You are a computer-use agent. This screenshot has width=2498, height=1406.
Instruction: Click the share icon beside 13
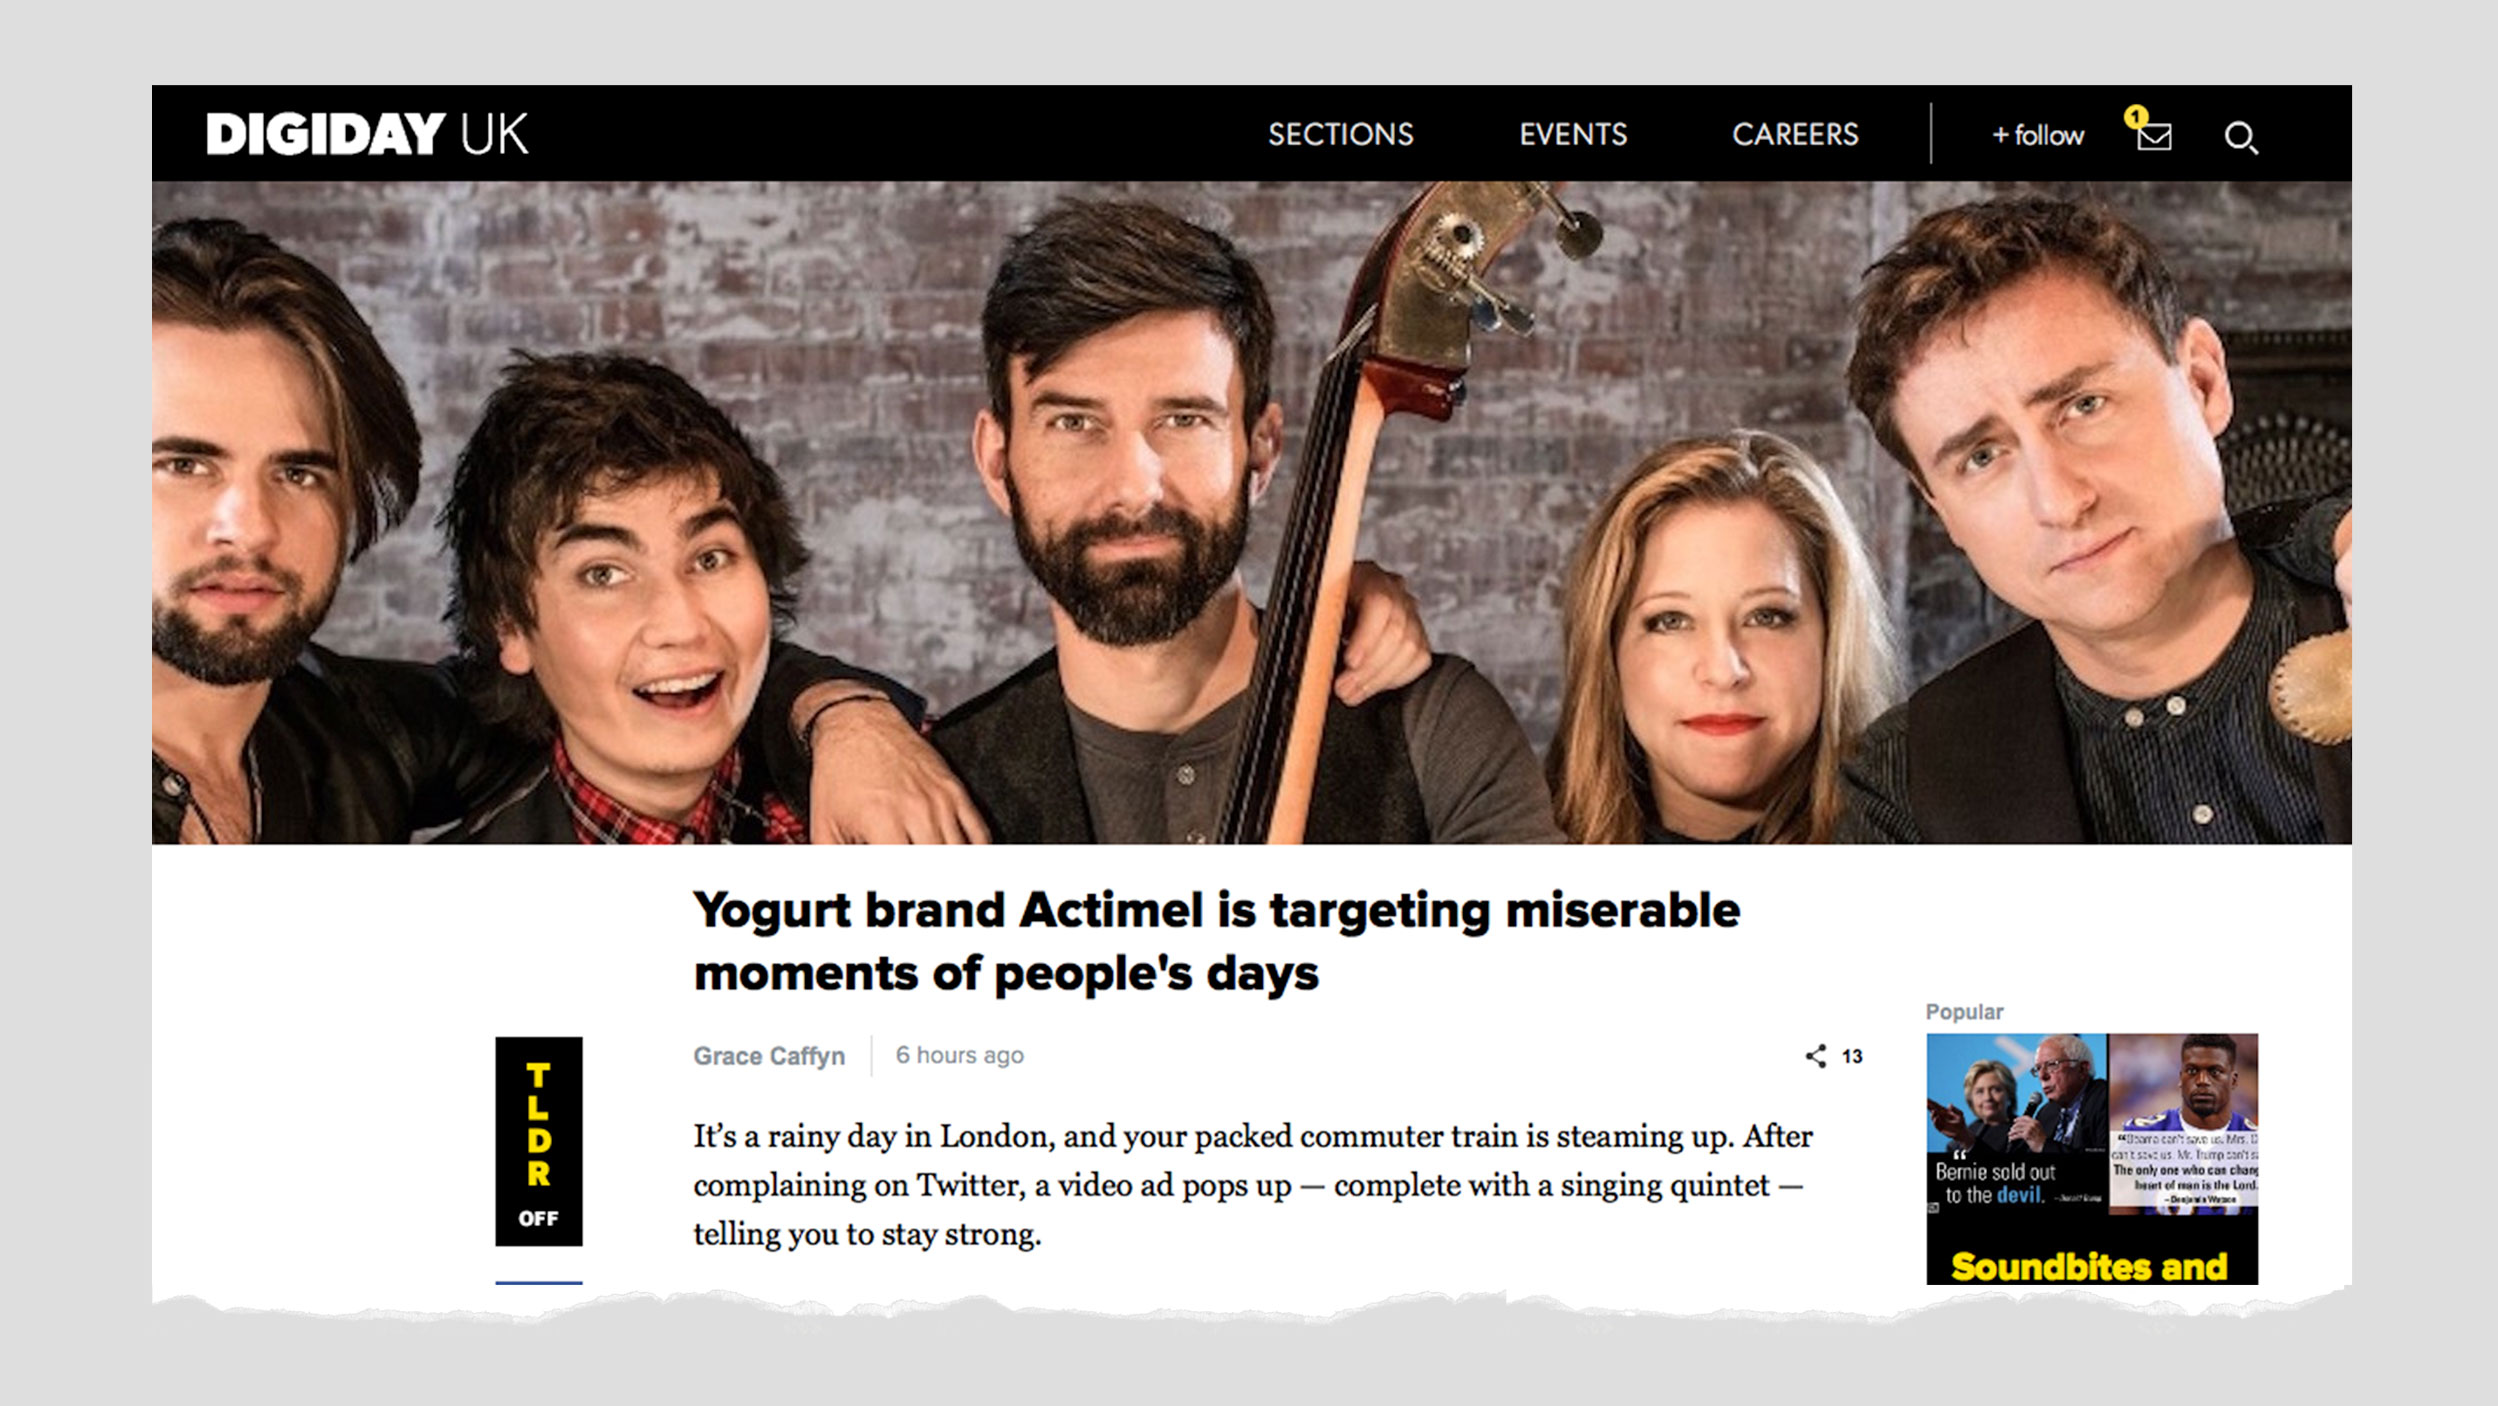[x=1815, y=1056]
